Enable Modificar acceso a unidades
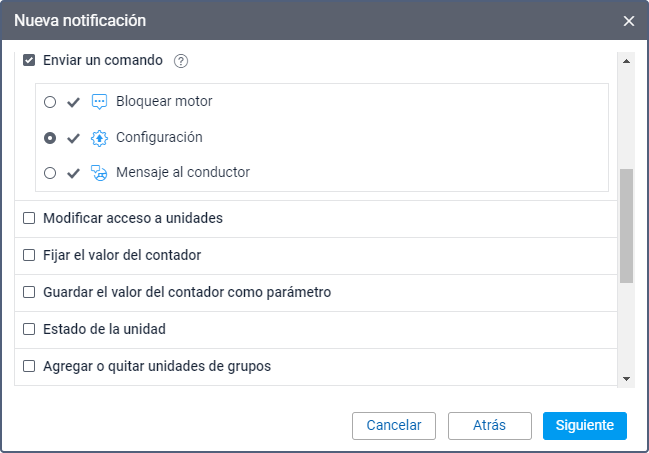Image resolution: width=649 pixels, height=453 pixels. pos(29,218)
